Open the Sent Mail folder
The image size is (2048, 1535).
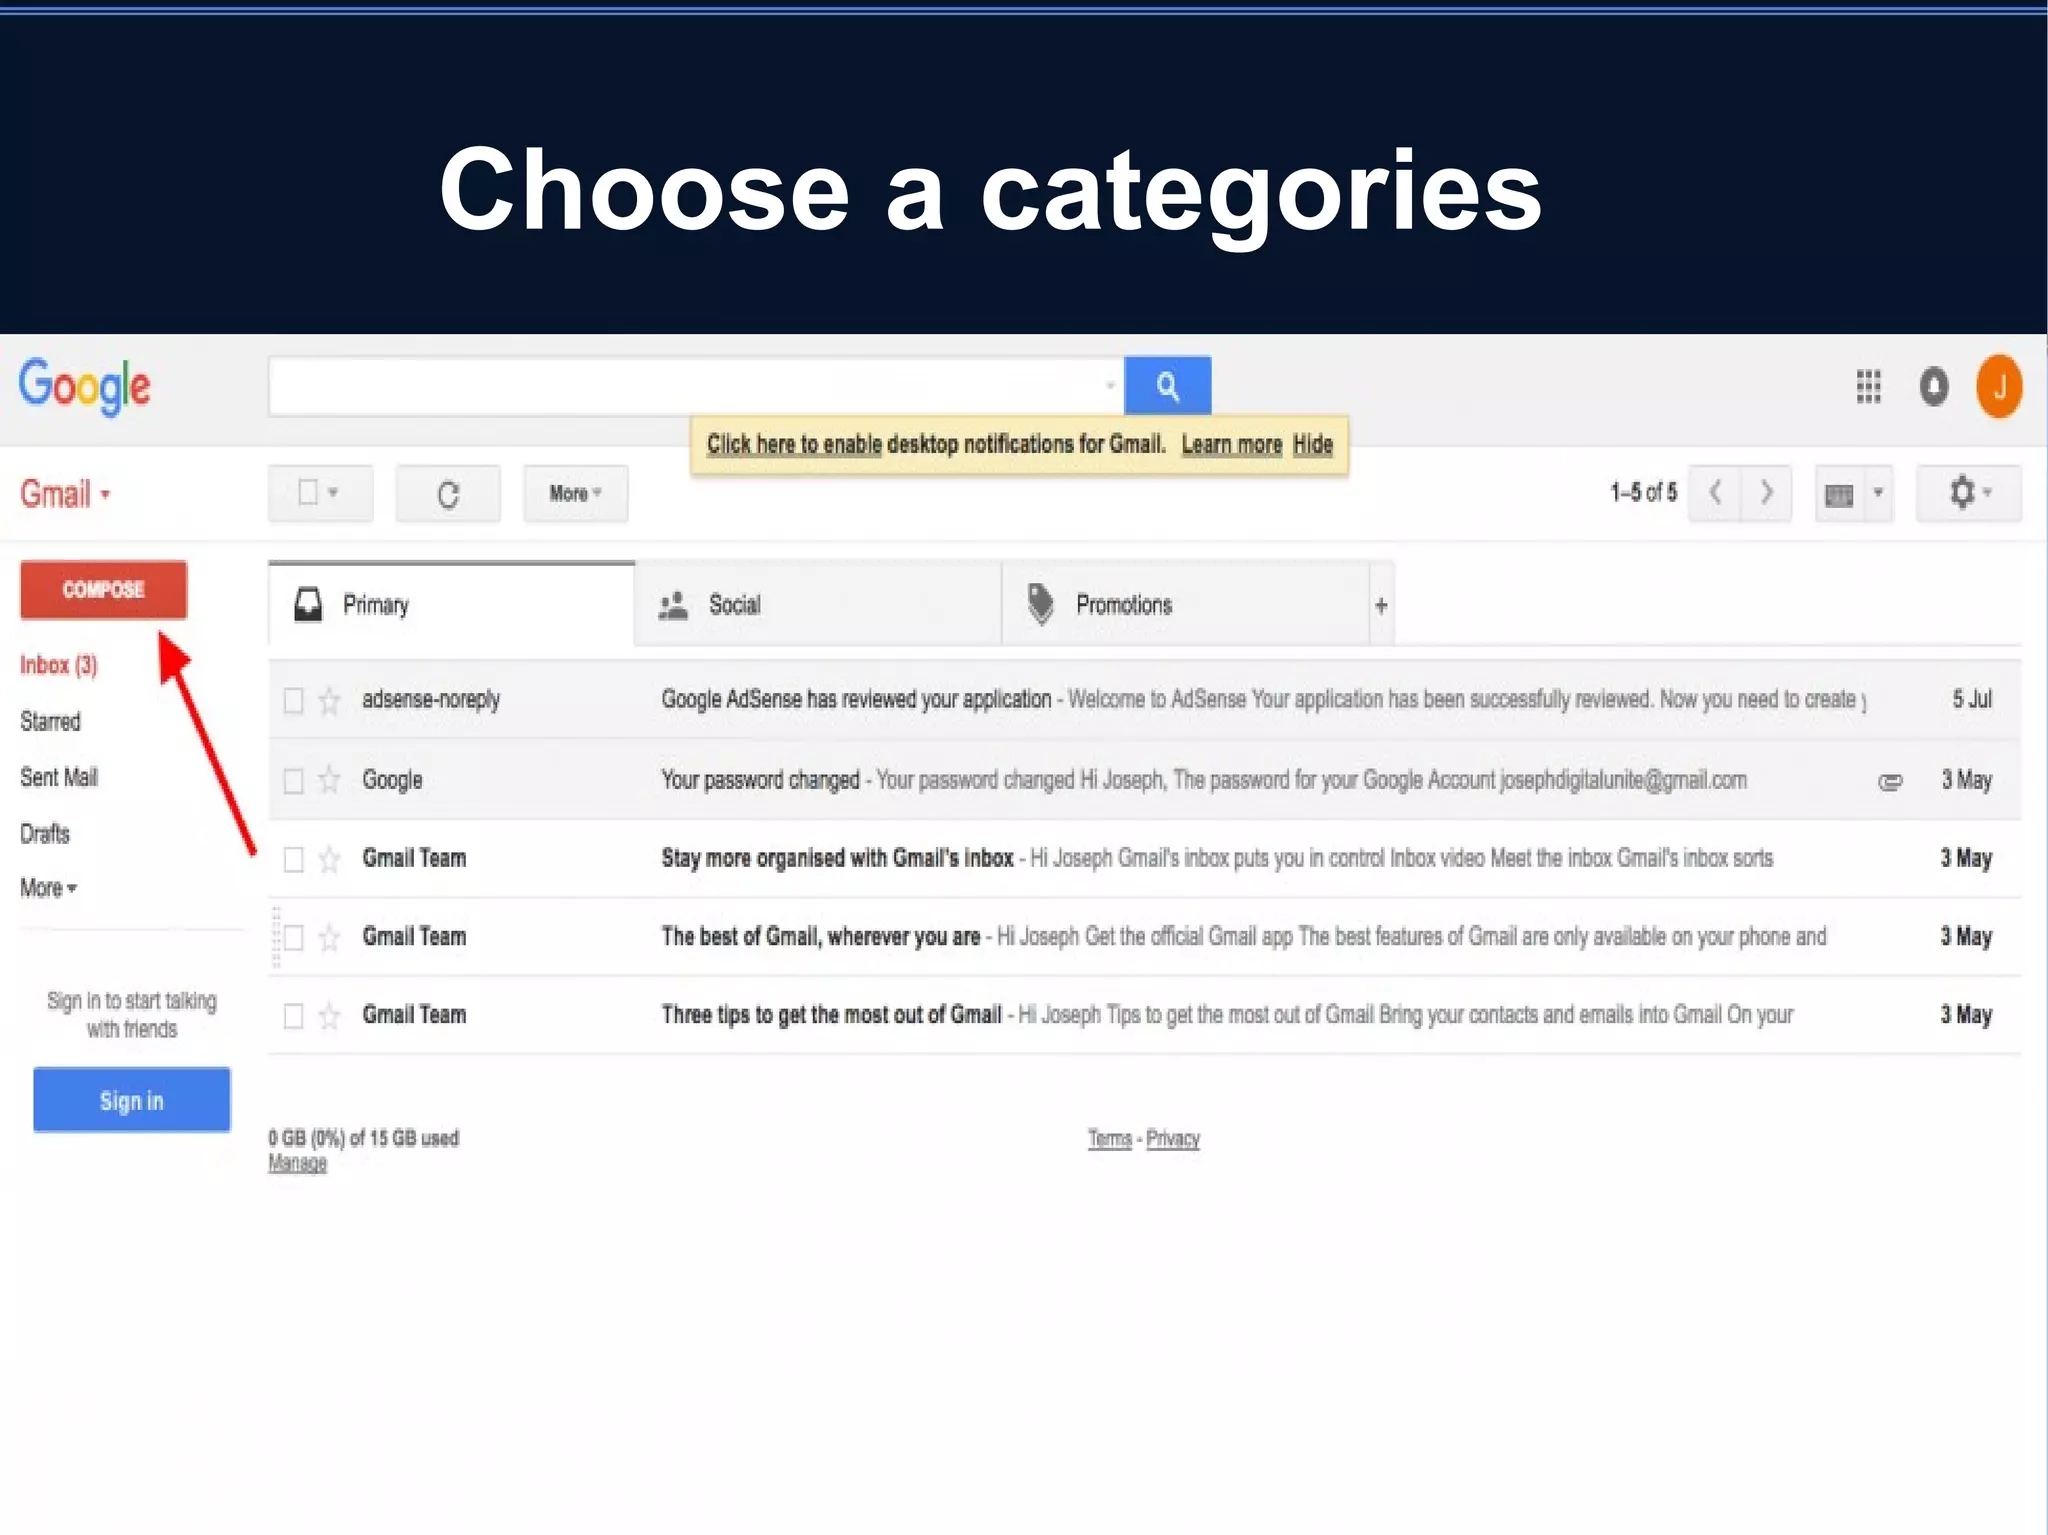(x=59, y=777)
